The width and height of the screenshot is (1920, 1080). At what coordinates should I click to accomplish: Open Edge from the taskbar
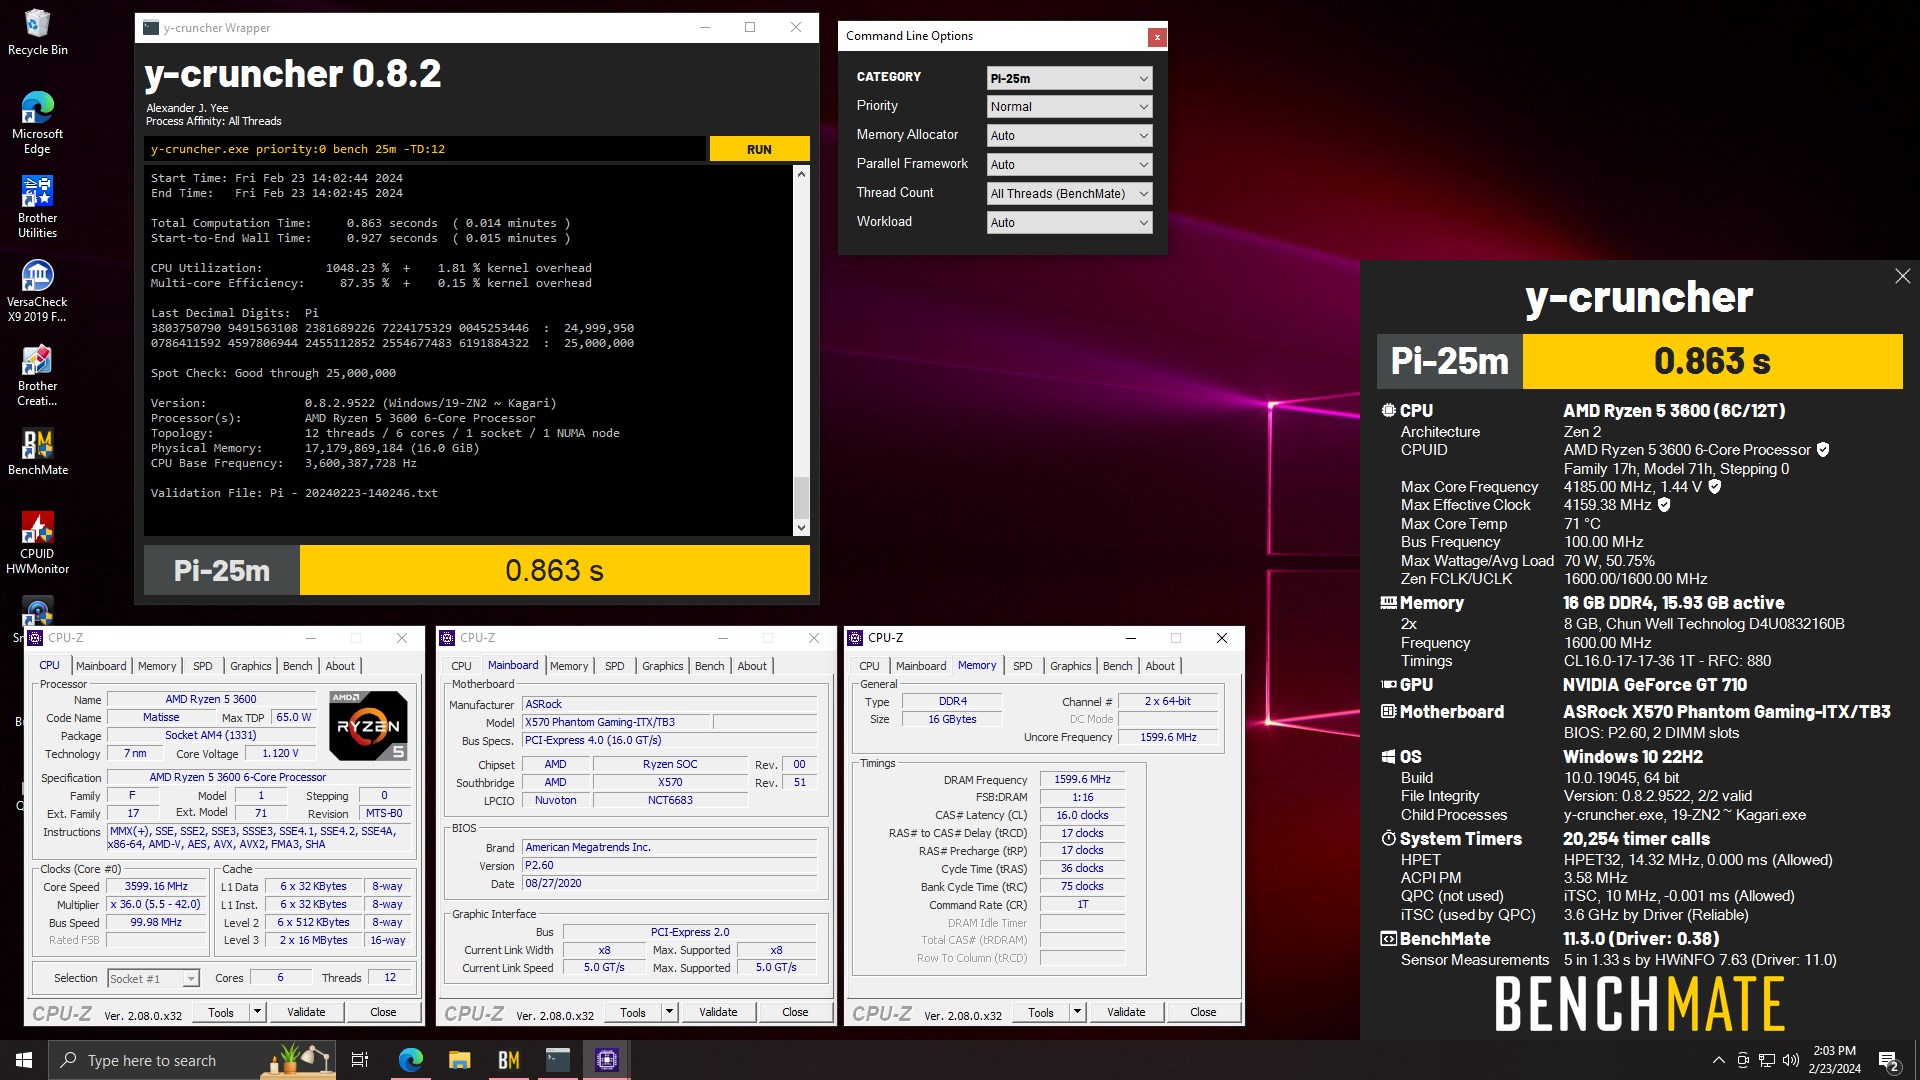pyautogui.click(x=410, y=1060)
